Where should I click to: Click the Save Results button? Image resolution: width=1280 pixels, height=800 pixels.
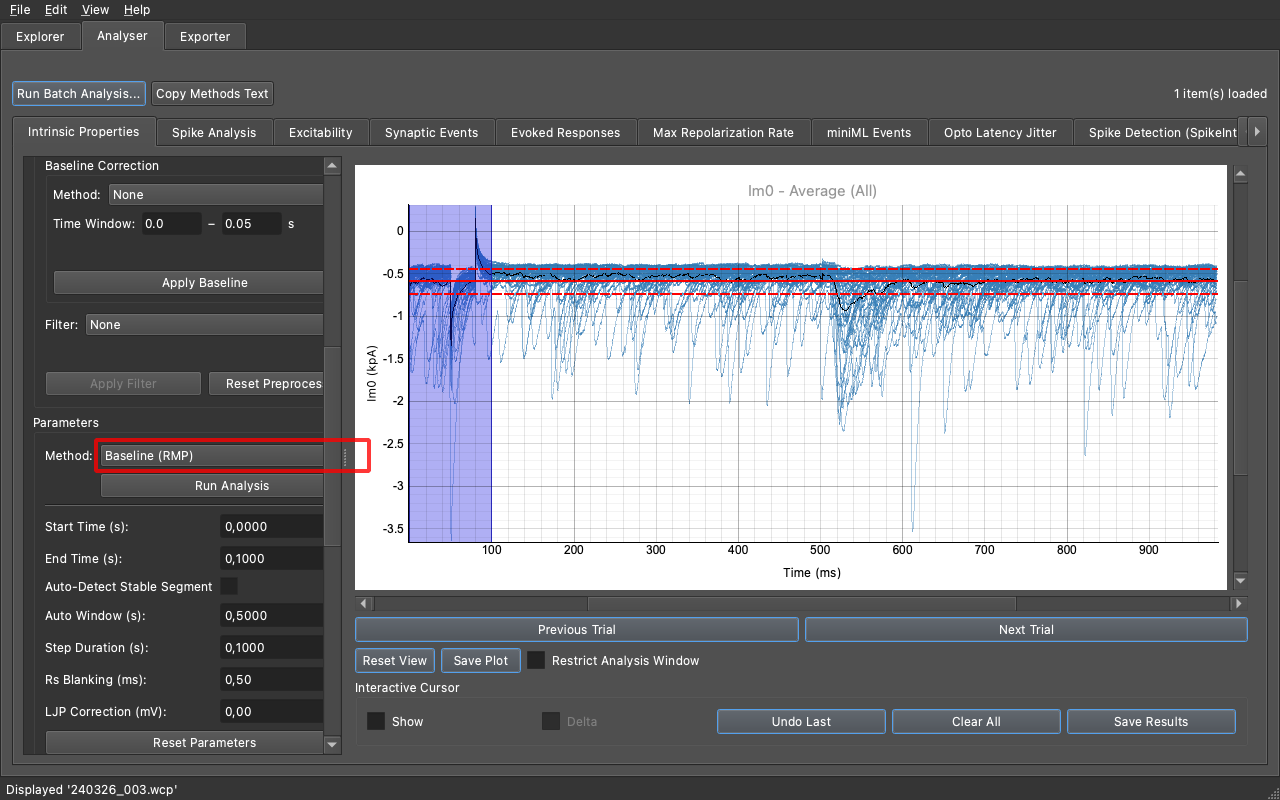coord(1151,722)
